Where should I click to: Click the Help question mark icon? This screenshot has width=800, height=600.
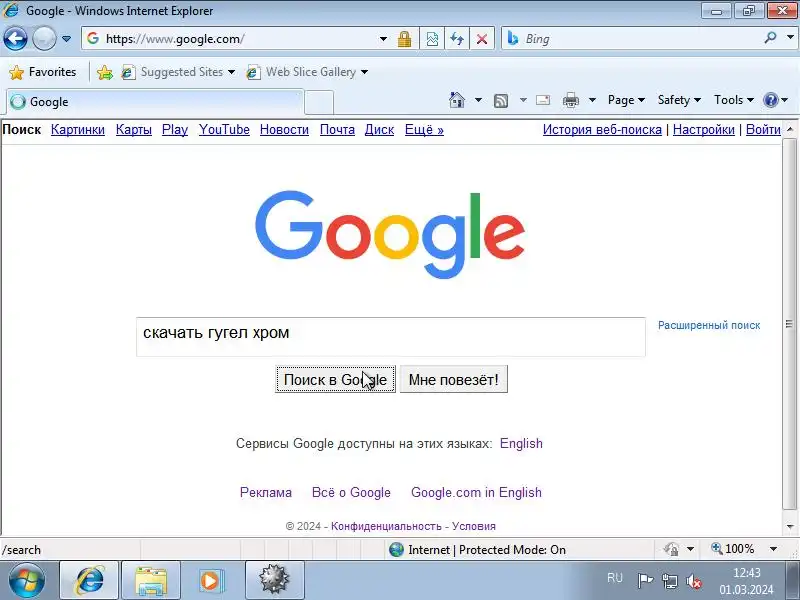click(x=770, y=100)
